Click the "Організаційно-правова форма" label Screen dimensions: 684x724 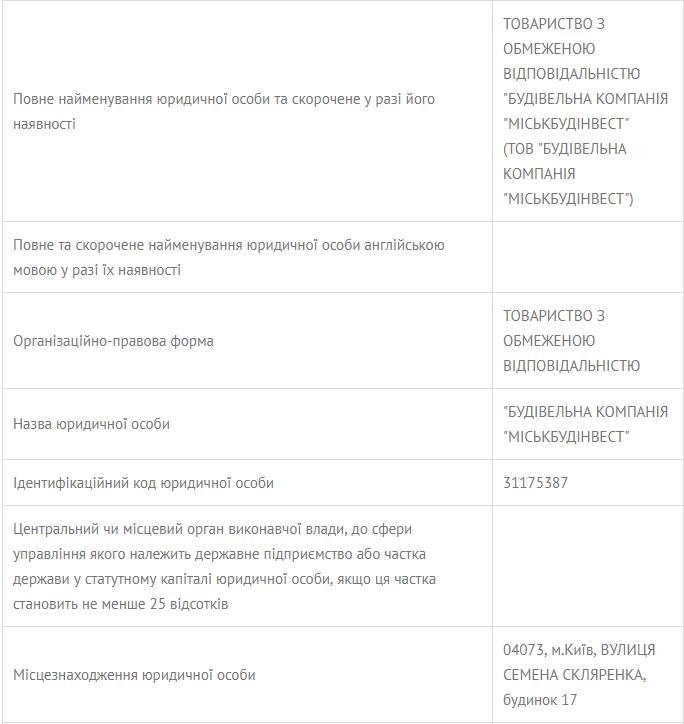113,341
